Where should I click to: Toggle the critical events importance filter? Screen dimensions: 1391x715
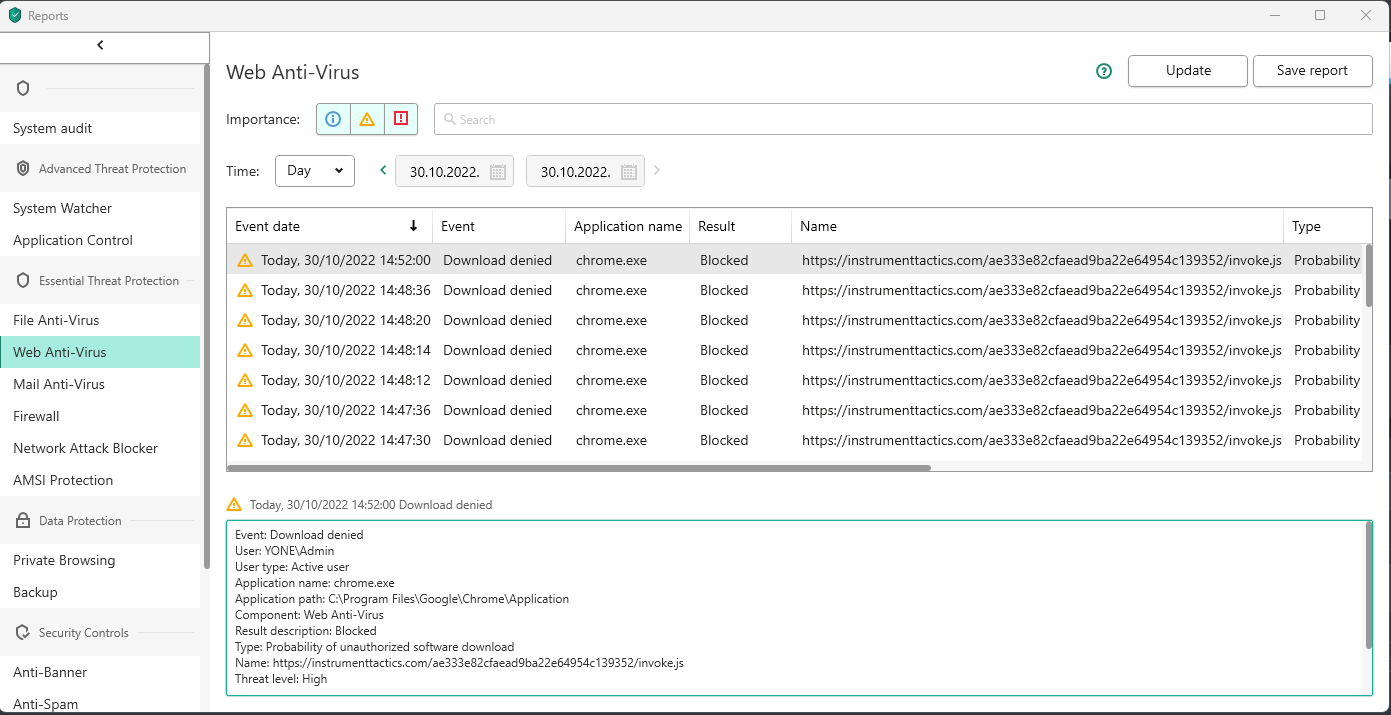401,119
